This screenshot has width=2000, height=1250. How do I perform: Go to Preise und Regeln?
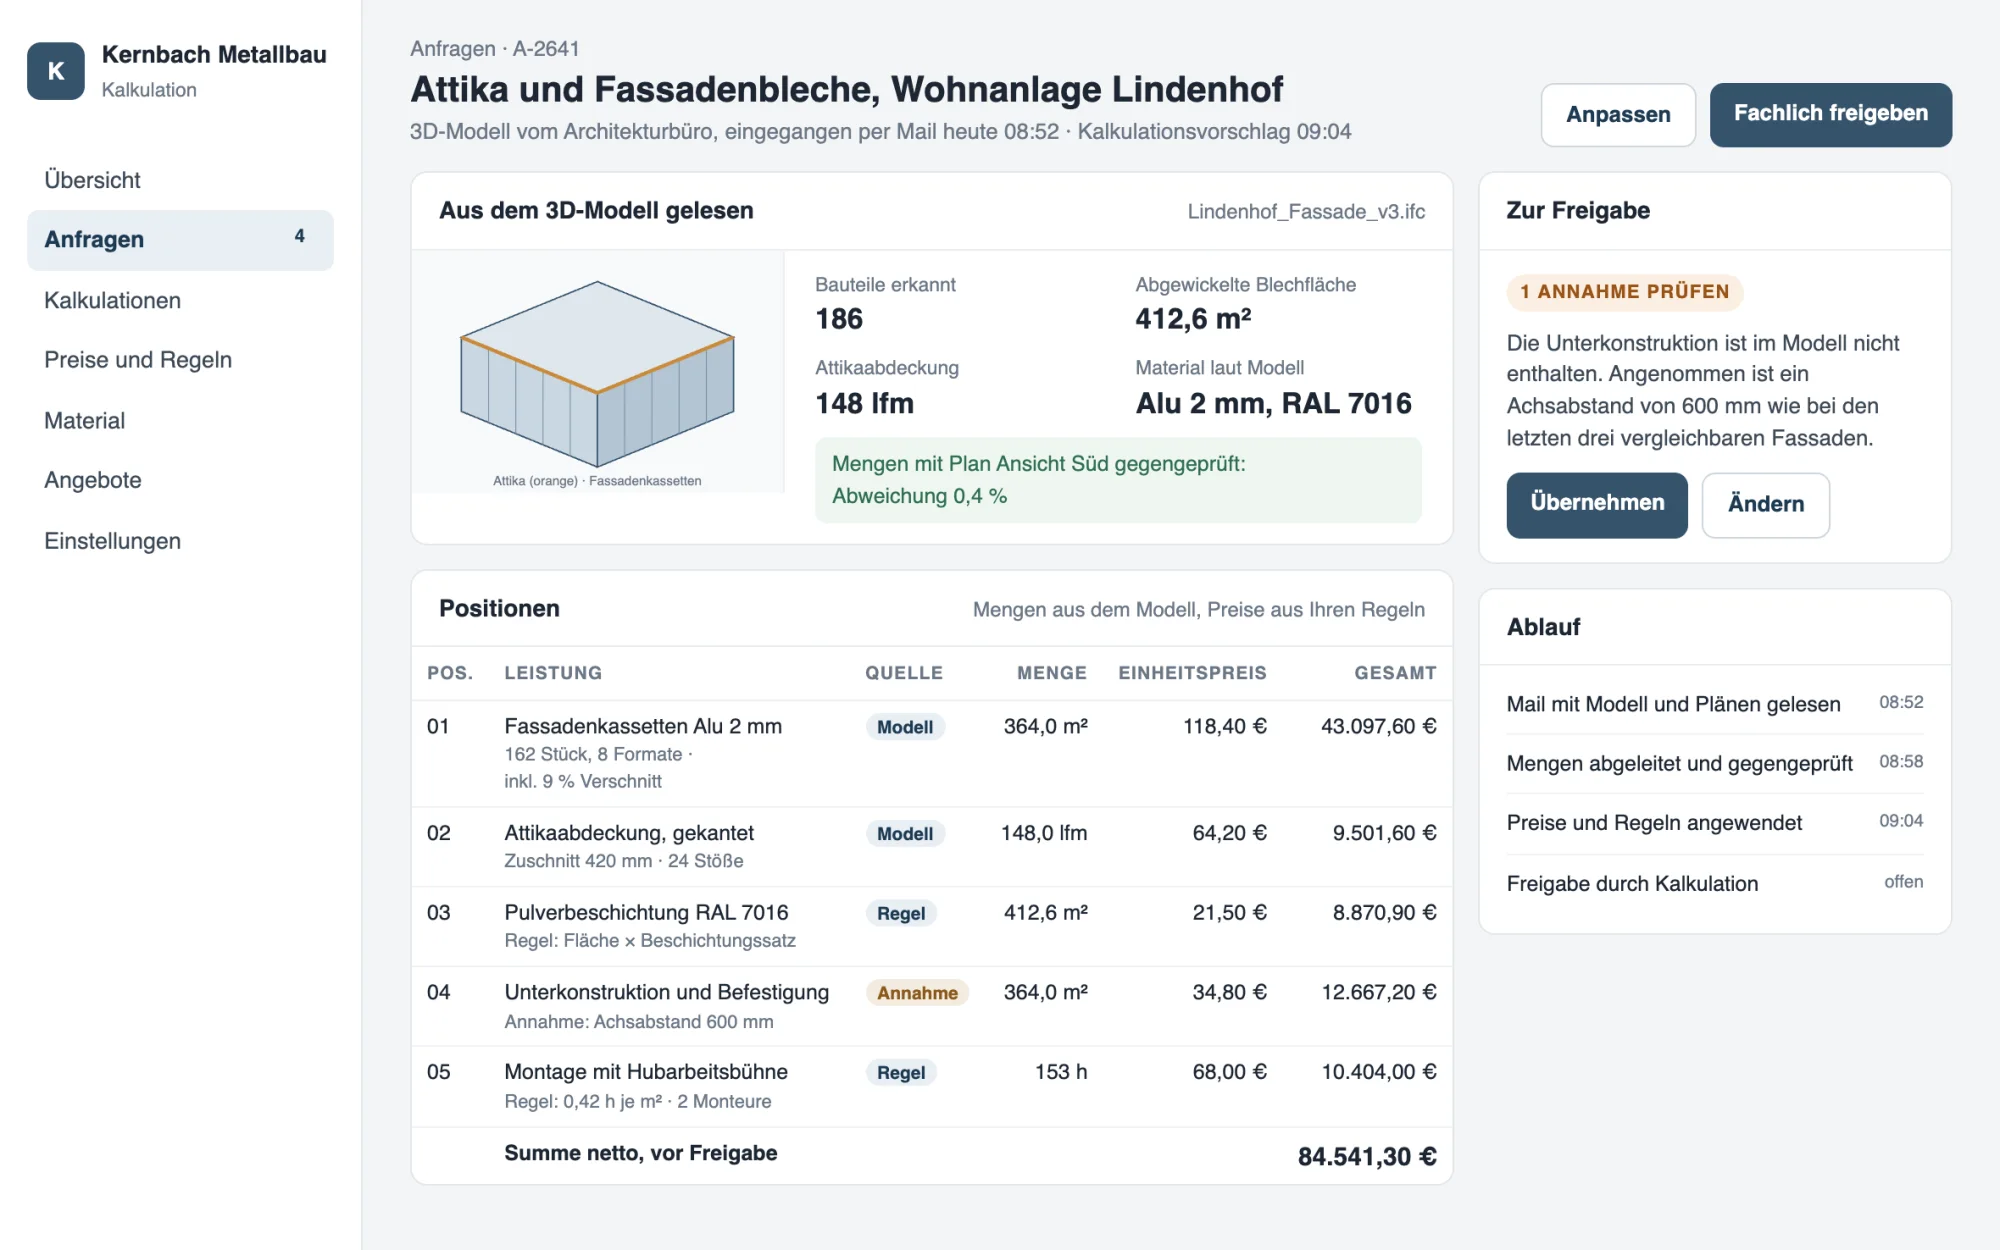(180, 360)
